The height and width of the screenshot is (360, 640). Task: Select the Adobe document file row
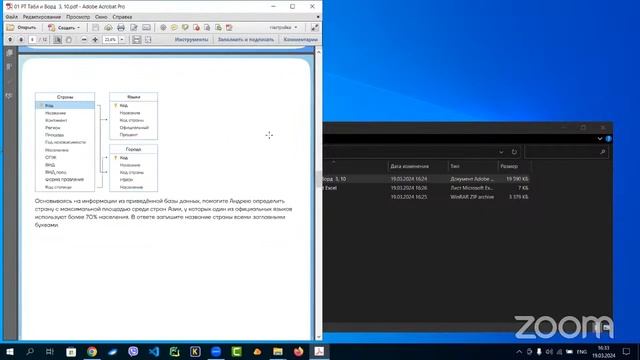(426, 179)
